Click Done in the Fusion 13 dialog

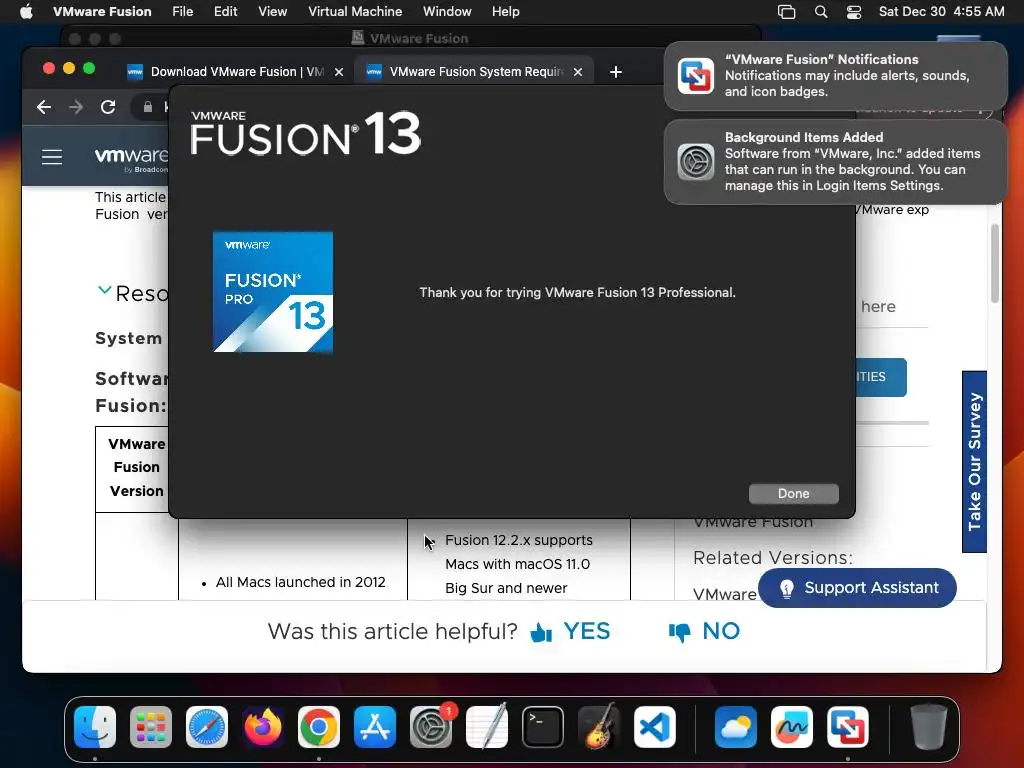(x=793, y=494)
